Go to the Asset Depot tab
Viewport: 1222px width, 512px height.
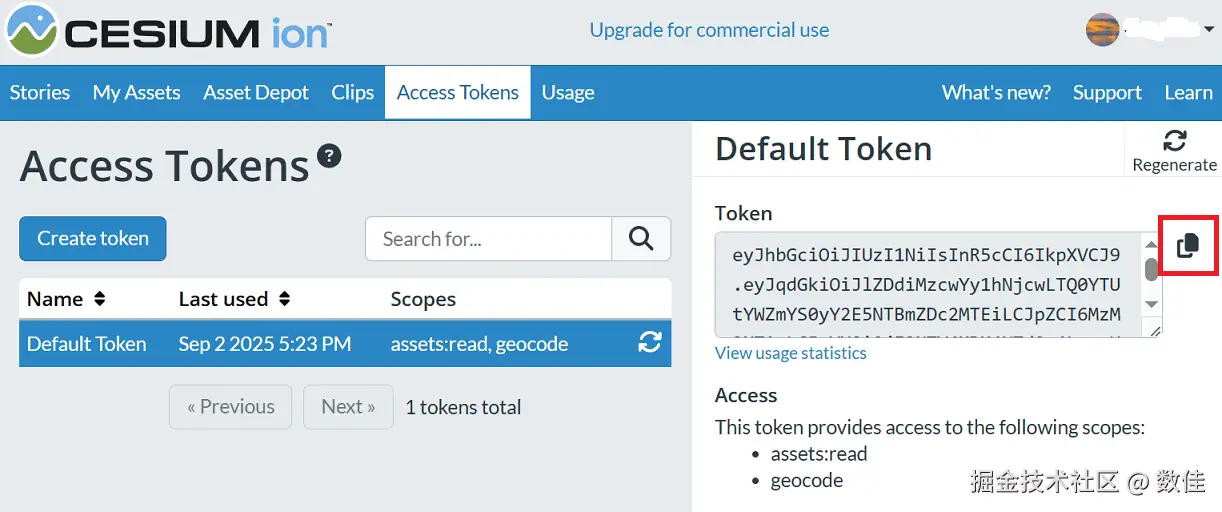256,93
